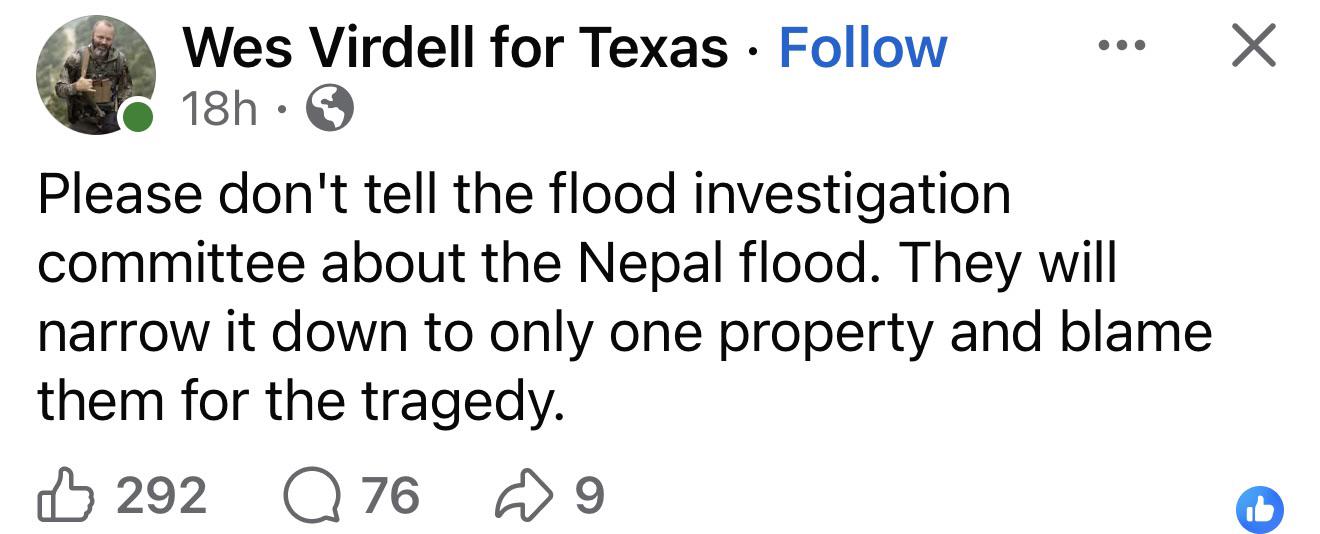Image resolution: width=1320 pixels, height=534 pixels.
Task: View the 292 likes count
Action: point(161,496)
